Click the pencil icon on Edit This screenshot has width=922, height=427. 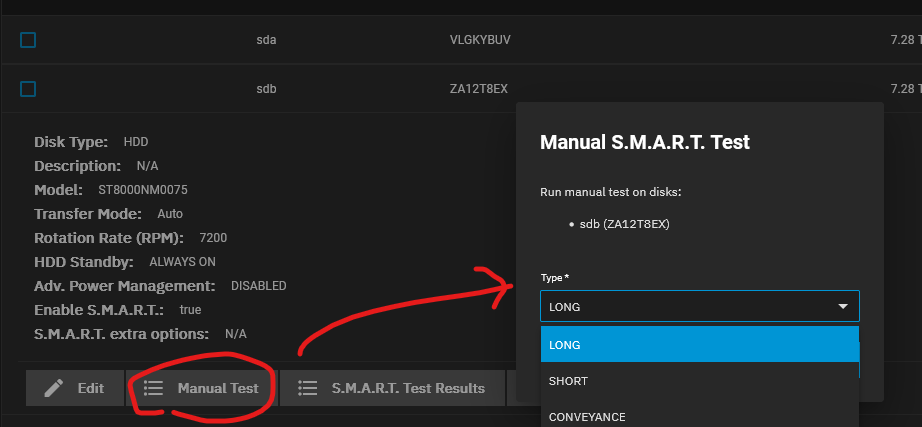[x=54, y=388]
